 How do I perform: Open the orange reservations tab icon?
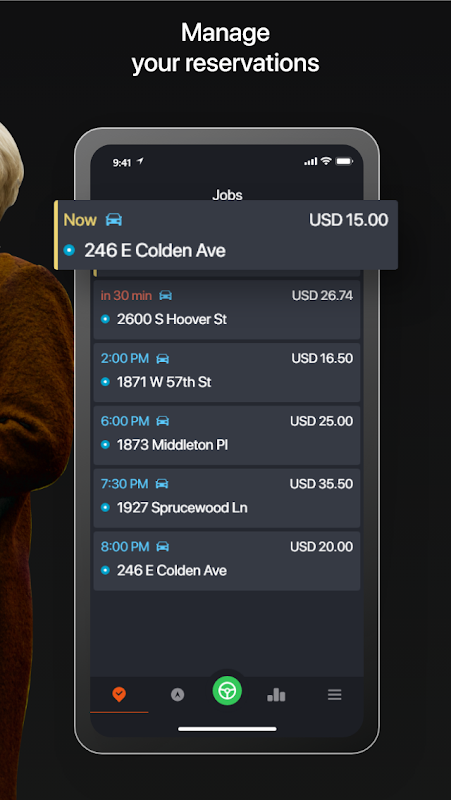point(119,694)
